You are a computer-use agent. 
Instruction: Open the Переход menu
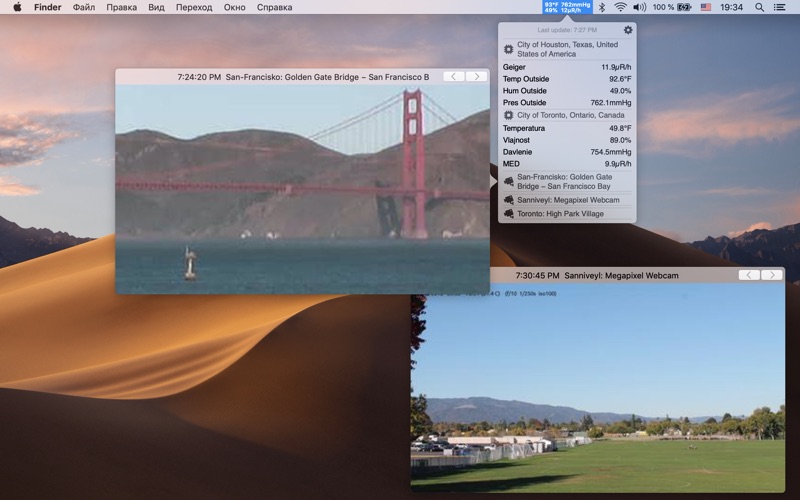click(194, 7)
